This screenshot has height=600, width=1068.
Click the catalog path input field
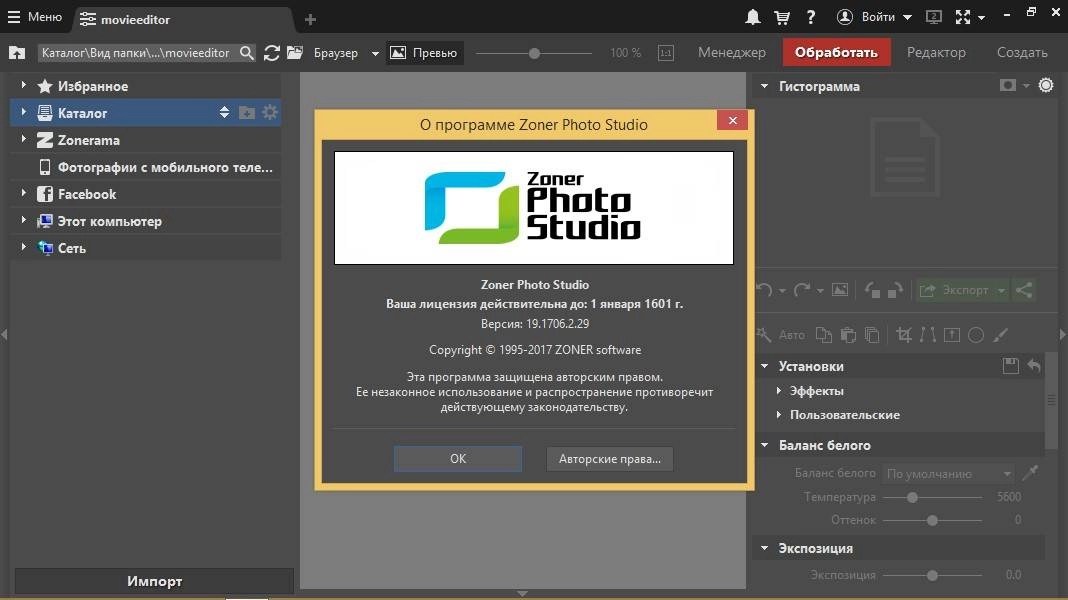[136, 52]
